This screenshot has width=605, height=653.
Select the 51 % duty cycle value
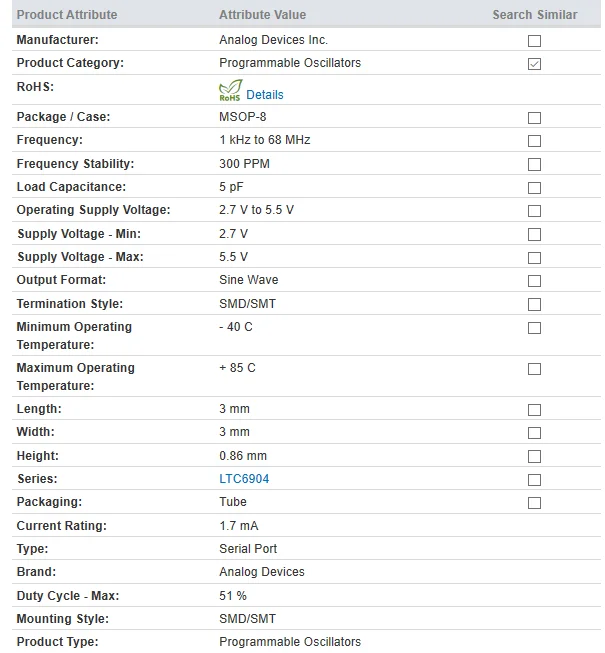[233, 596]
